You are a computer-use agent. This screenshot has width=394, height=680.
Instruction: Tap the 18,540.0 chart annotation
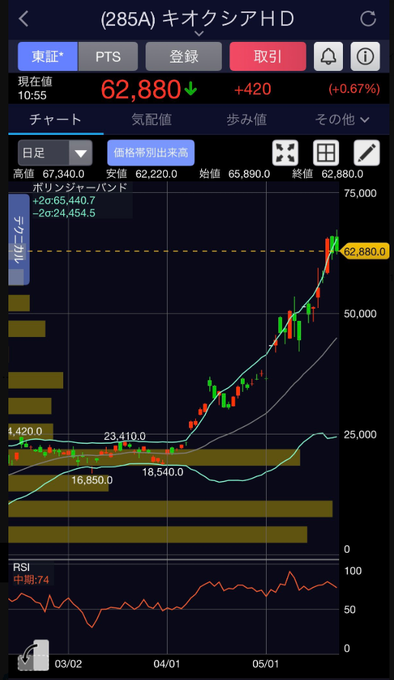click(x=163, y=472)
